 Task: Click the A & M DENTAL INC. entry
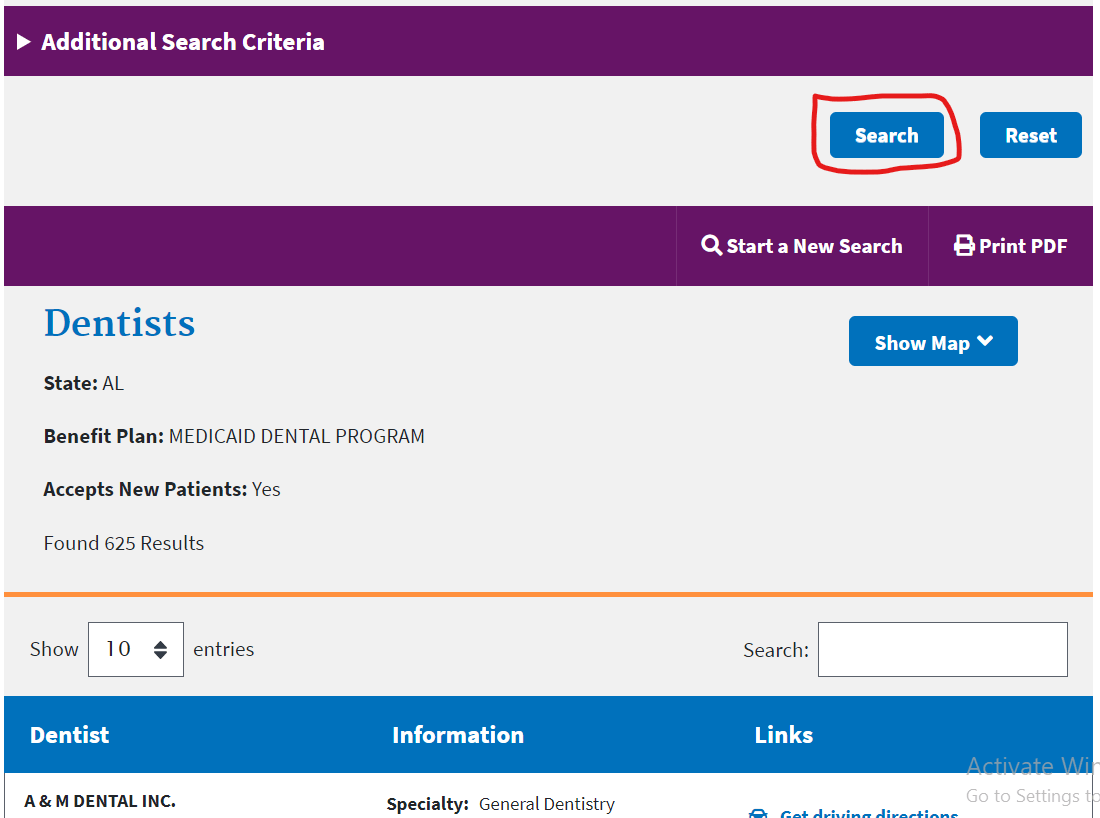point(100,801)
